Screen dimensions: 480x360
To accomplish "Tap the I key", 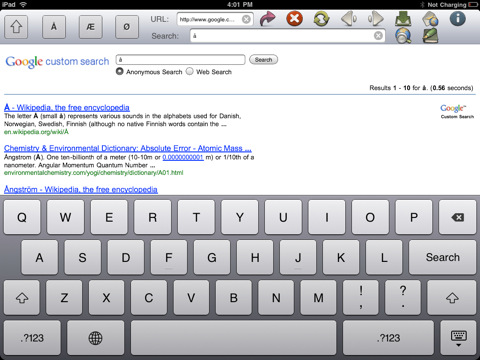I will [x=327, y=217].
